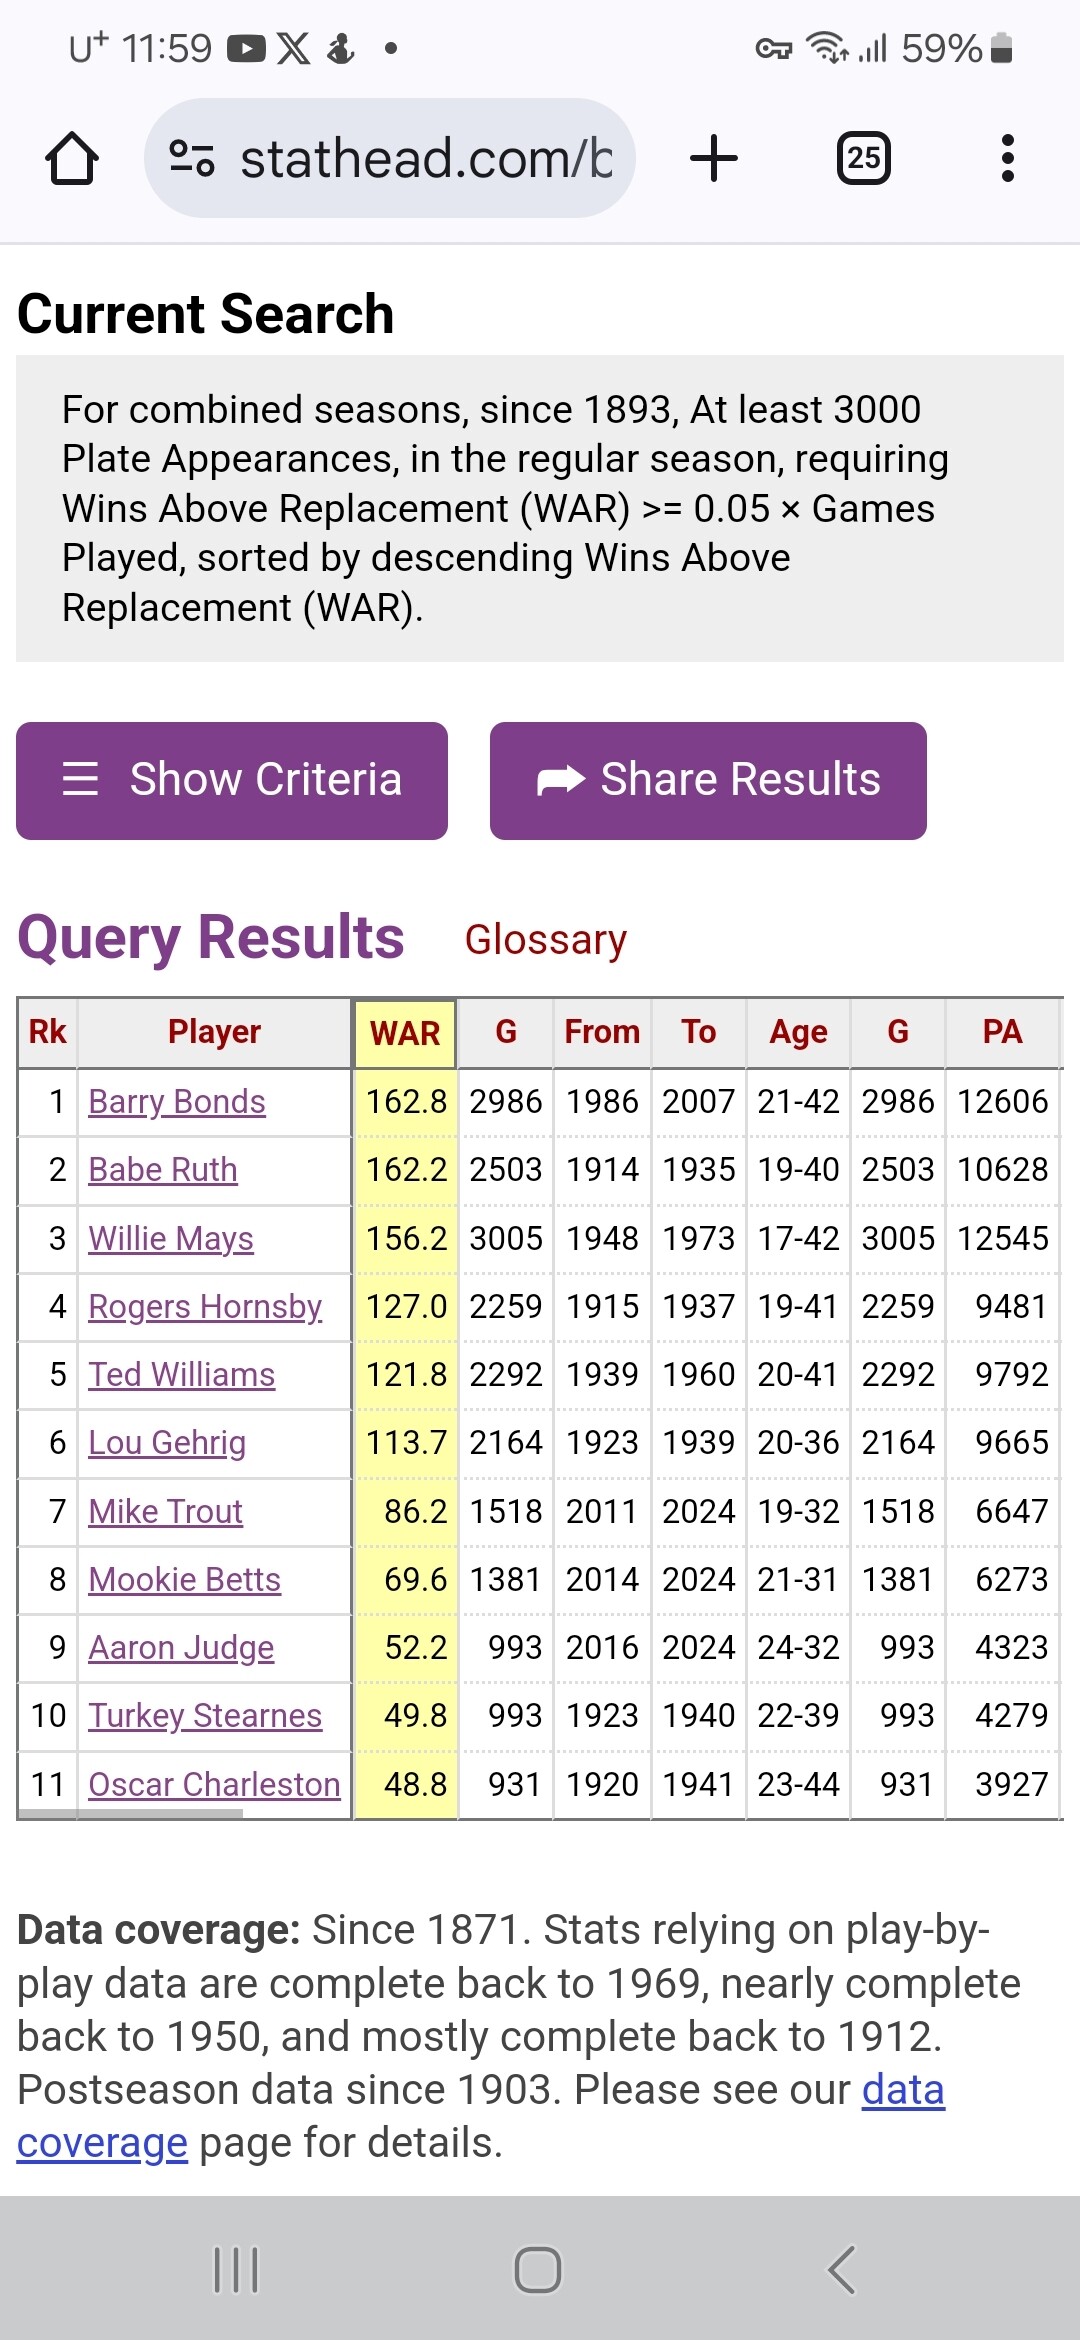Tap the new tab plus icon

click(714, 159)
